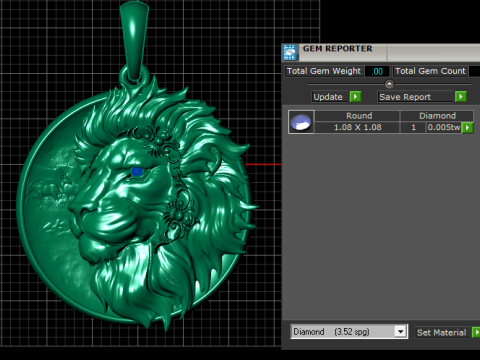
Task: Click the Total Gem Count label
Action: [430, 71]
